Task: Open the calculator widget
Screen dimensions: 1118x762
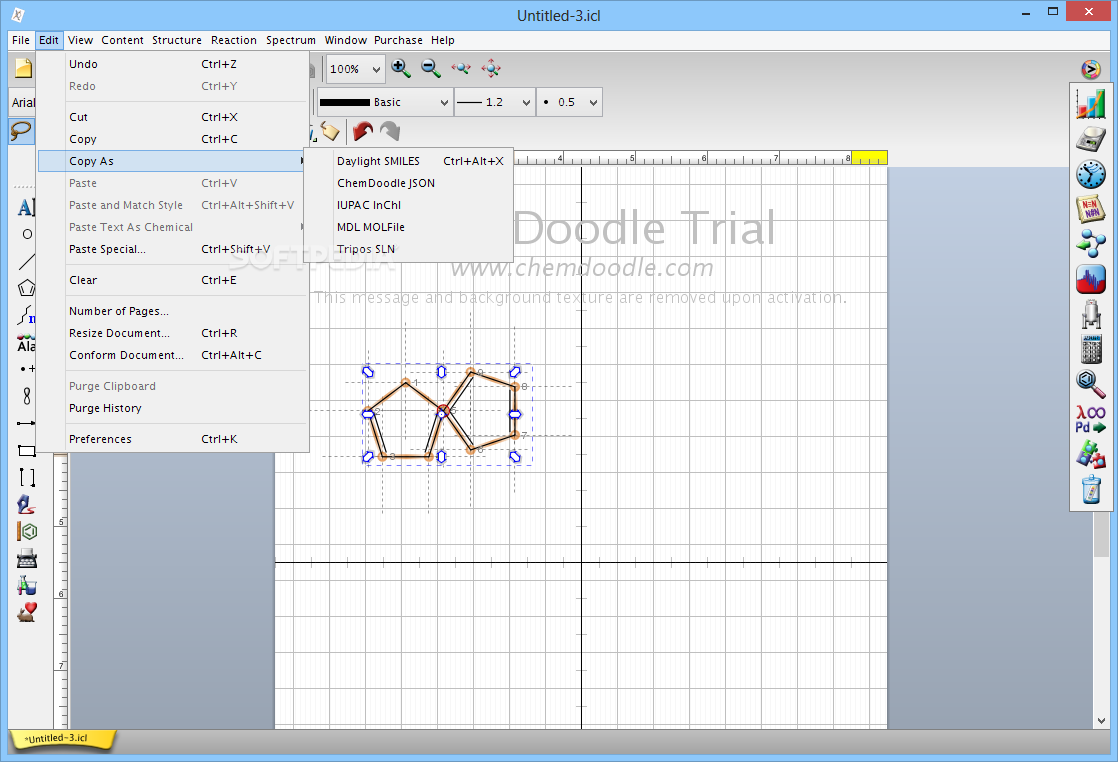Action: point(1091,349)
